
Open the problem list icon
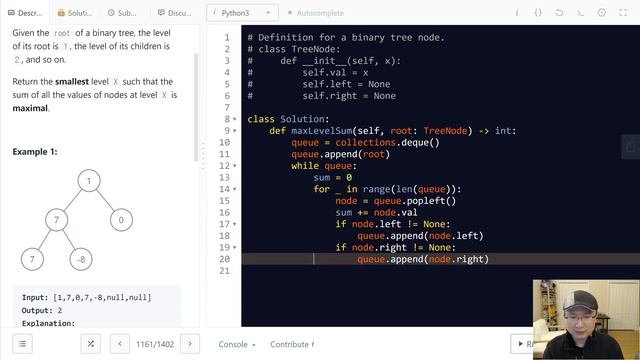point(22,344)
